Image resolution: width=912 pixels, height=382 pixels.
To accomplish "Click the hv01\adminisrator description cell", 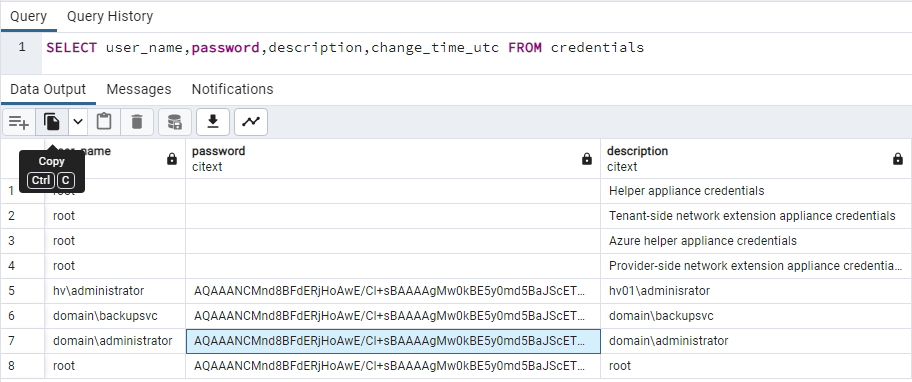I will (756, 291).
